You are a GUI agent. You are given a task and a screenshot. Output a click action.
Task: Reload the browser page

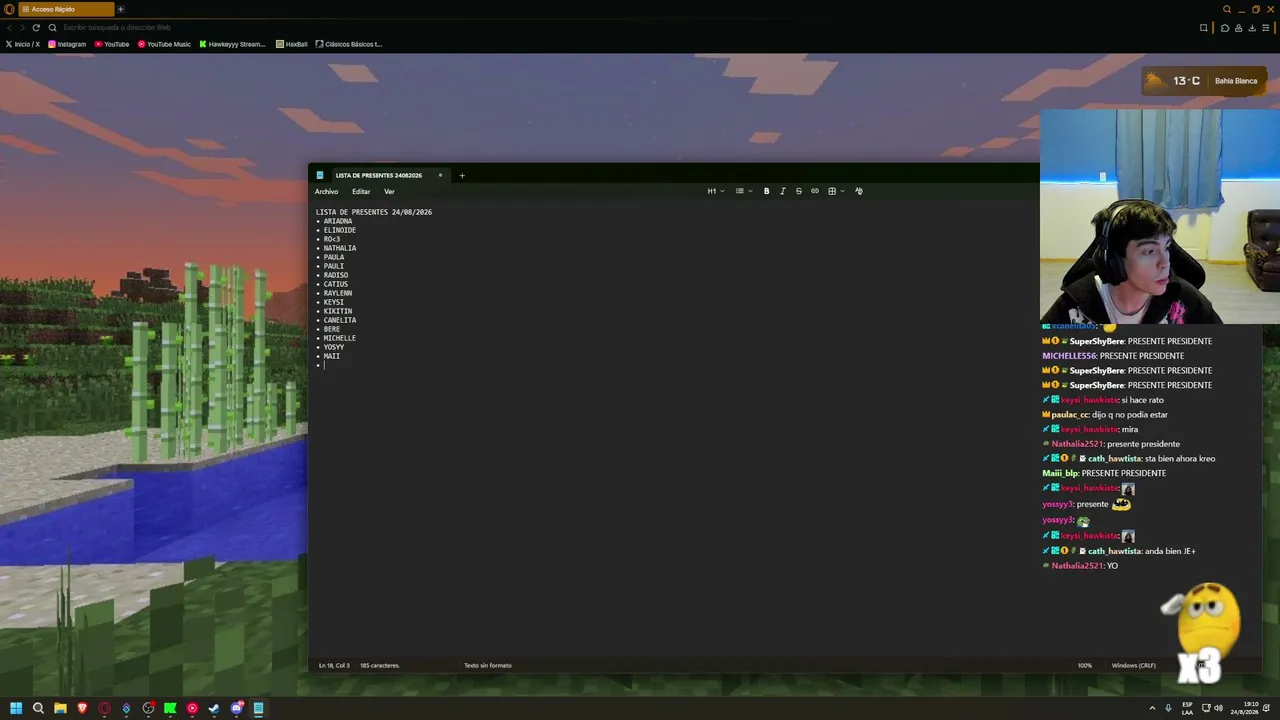(x=36, y=27)
